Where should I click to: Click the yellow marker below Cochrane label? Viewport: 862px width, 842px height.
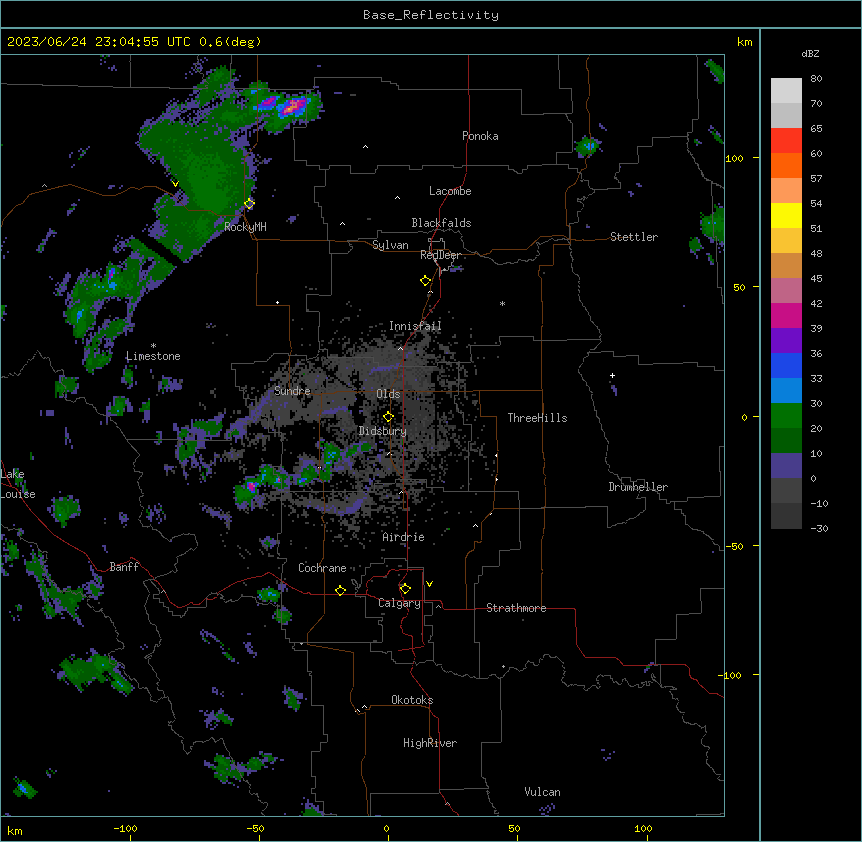point(340,590)
